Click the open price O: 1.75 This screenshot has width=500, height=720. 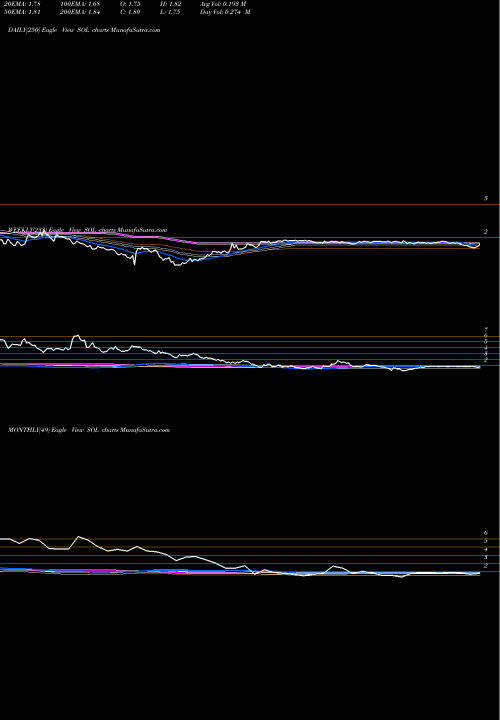pyautogui.click(x=131, y=4)
